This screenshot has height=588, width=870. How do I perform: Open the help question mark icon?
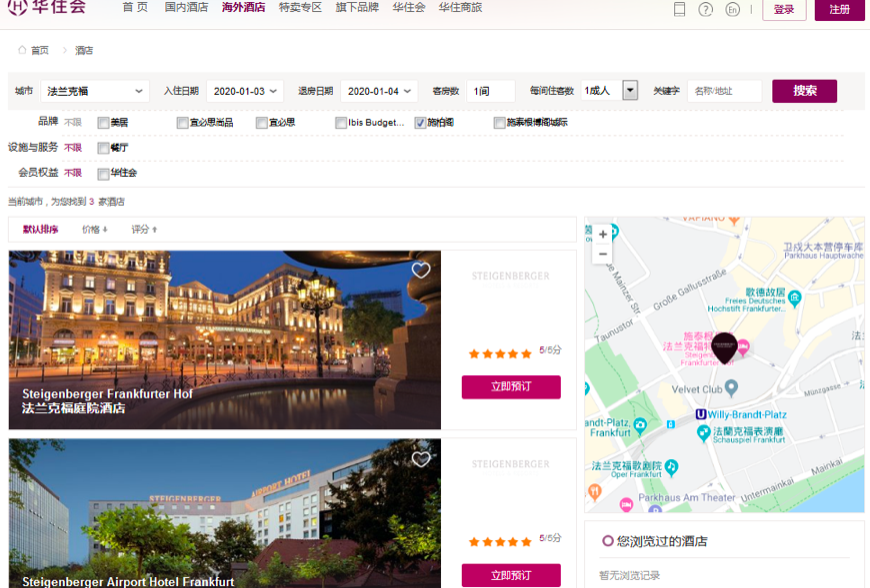(x=706, y=9)
